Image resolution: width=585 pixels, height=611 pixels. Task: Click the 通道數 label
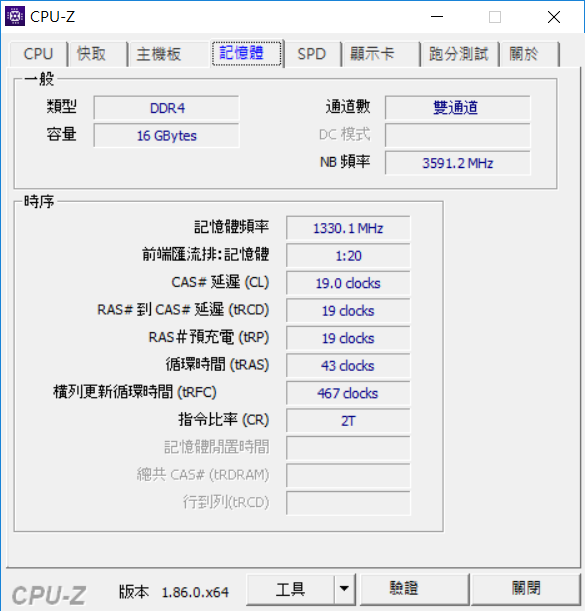pos(348,107)
